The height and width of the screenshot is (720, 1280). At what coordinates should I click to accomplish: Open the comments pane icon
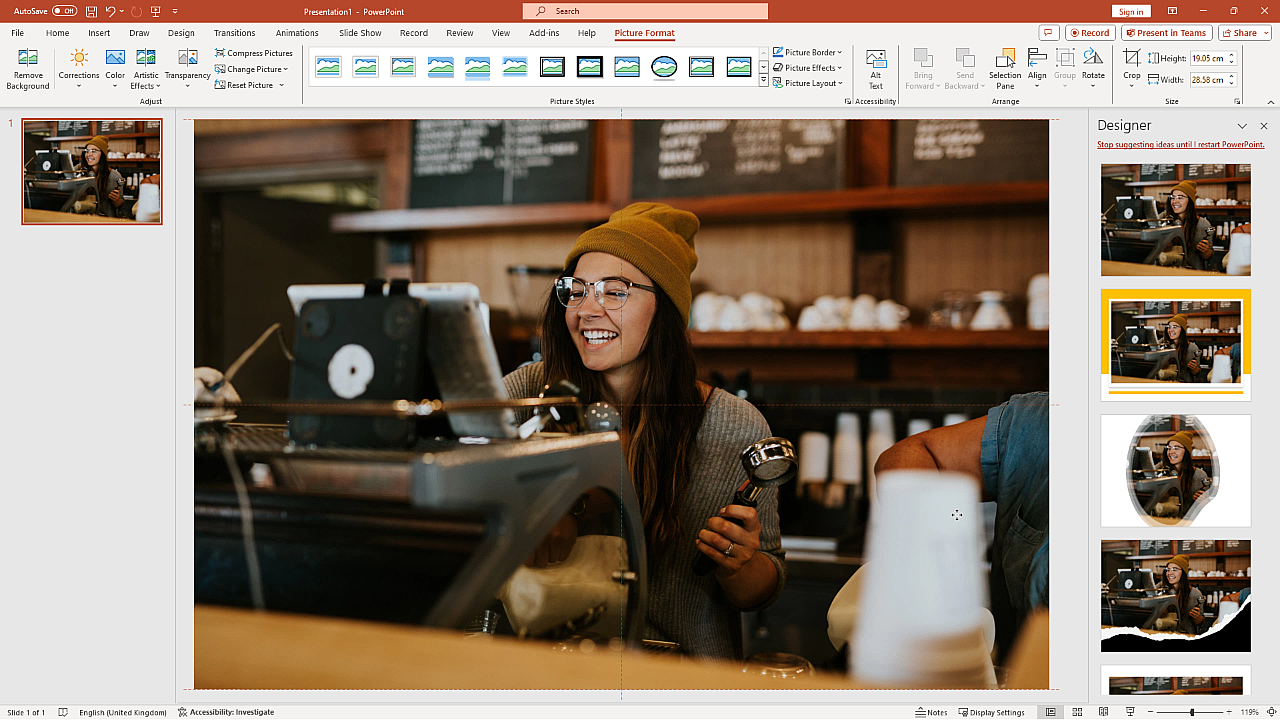[x=1049, y=33]
